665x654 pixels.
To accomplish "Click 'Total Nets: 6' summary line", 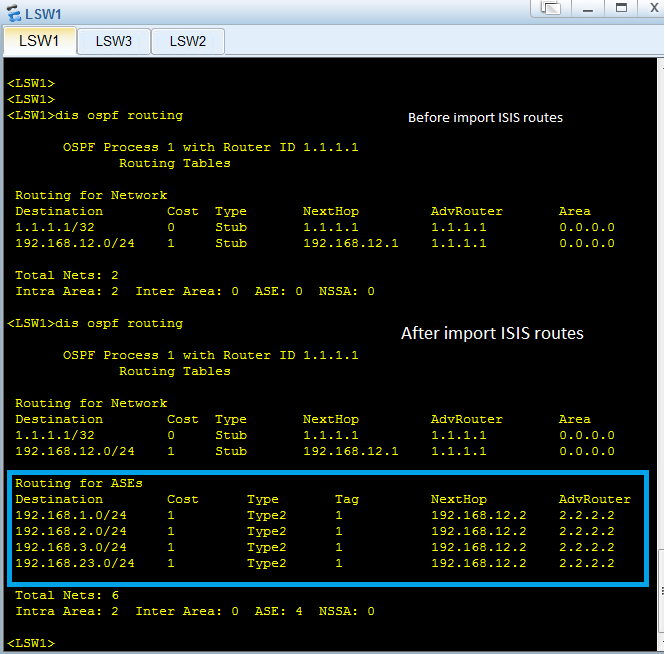I will coord(67,595).
